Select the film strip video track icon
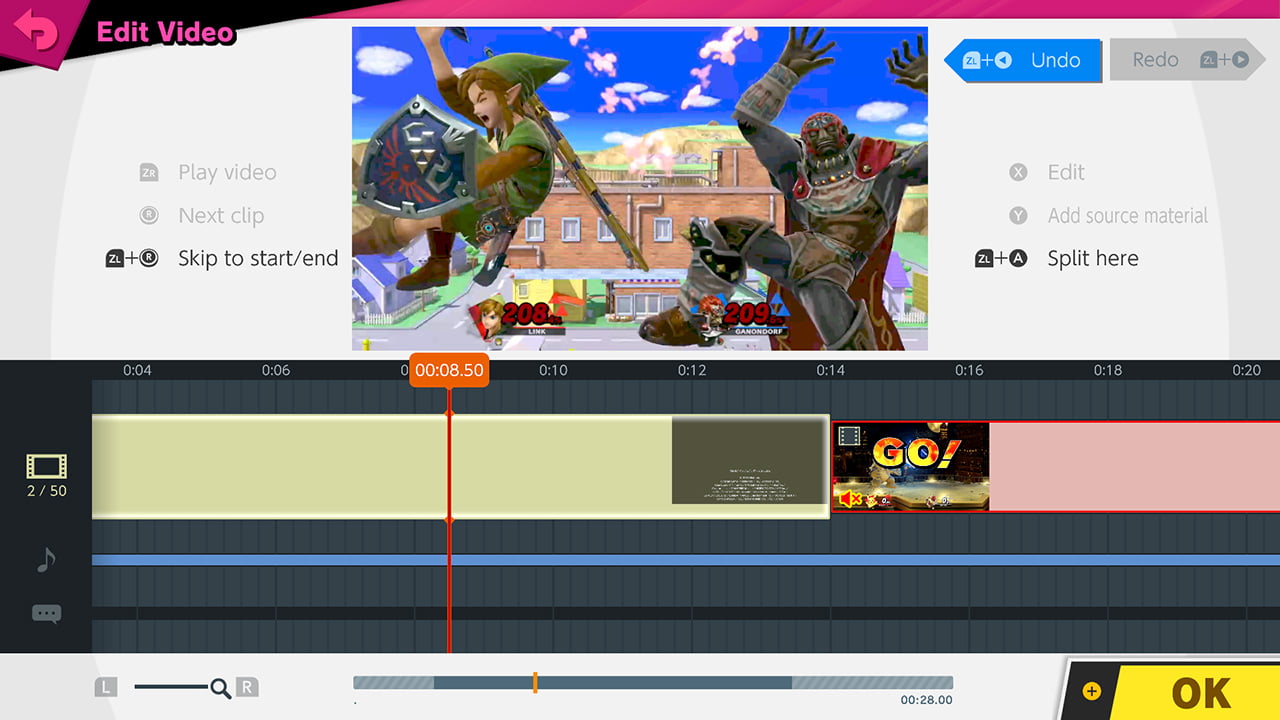The image size is (1280, 720). (x=46, y=466)
